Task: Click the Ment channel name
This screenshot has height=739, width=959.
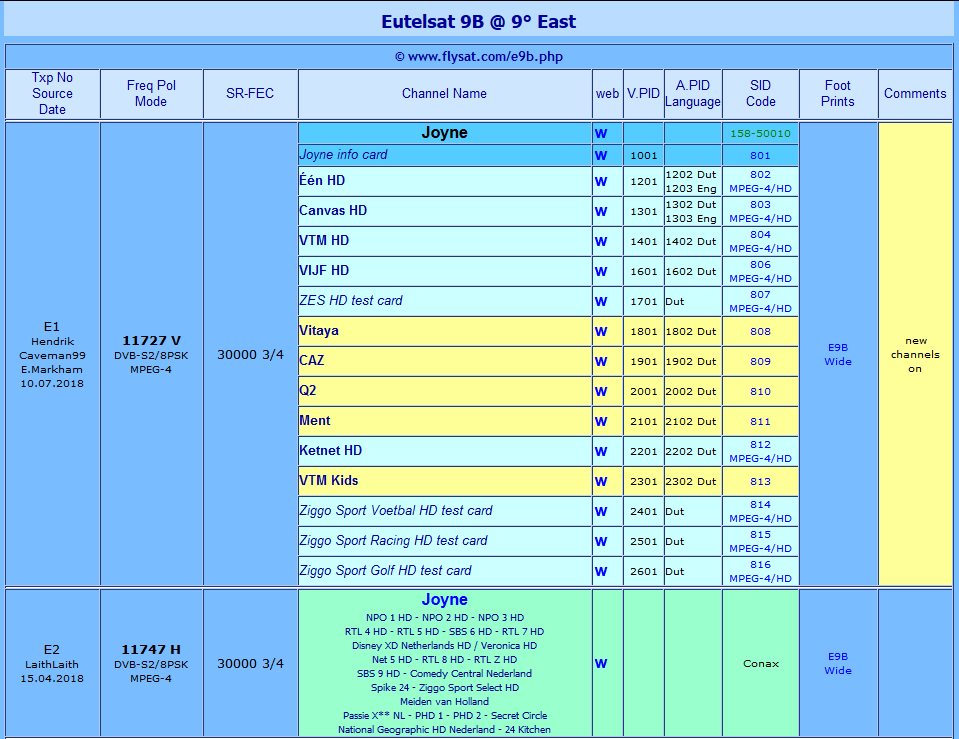Action: pos(314,420)
